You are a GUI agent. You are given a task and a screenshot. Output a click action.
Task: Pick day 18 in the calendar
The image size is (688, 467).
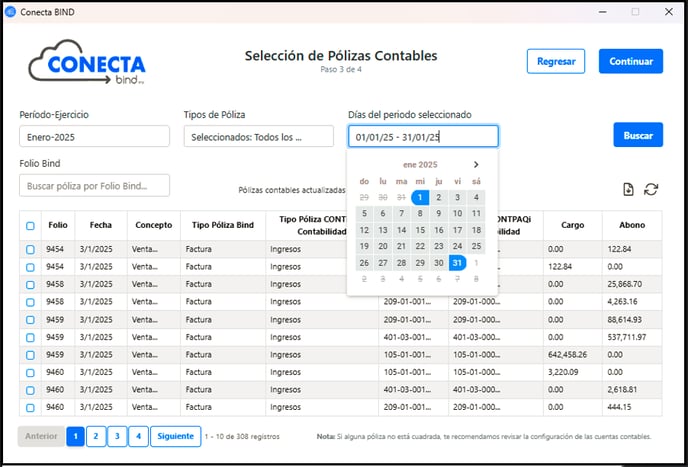pos(476,230)
